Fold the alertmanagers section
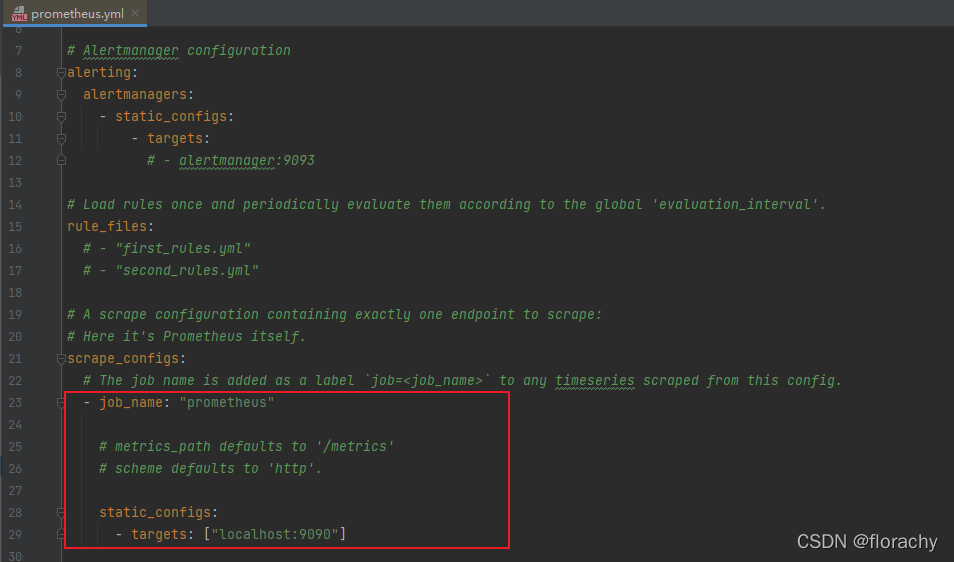The image size is (954, 562). pyautogui.click(x=62, y=94)
